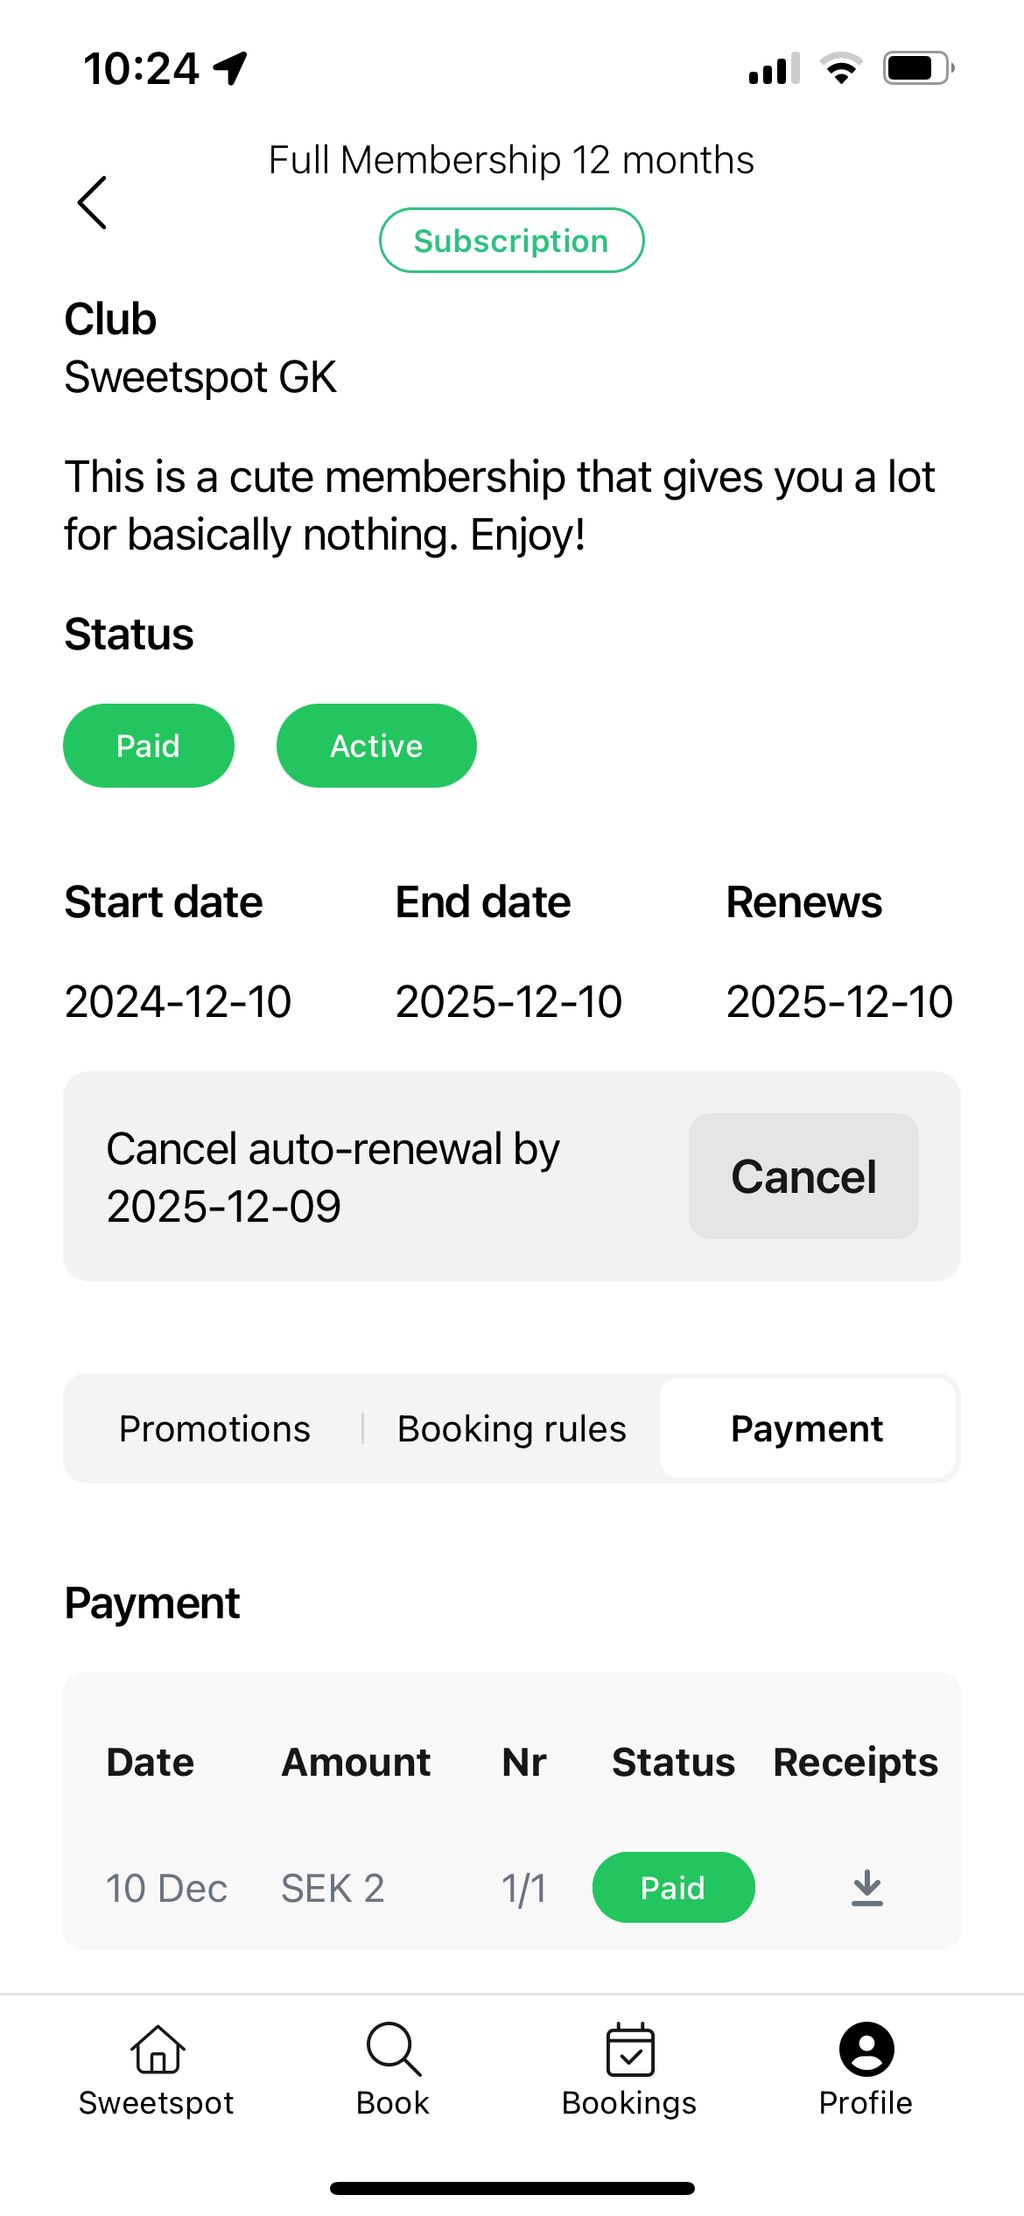Image resolution: width=1024 pixels, height=2216 pixels.
Task: Select the Payment tab
Action: pyautogui.click(x=807, y=1429)
